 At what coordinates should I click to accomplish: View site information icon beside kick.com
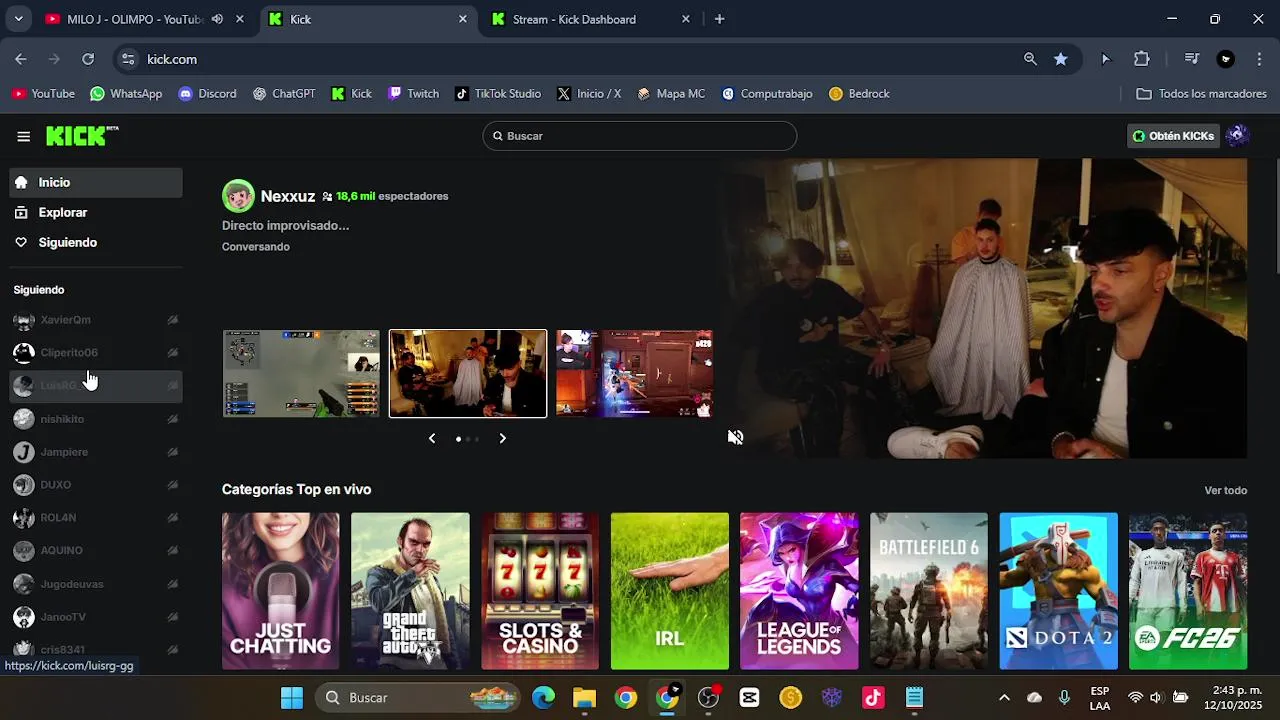pos(128,59)
